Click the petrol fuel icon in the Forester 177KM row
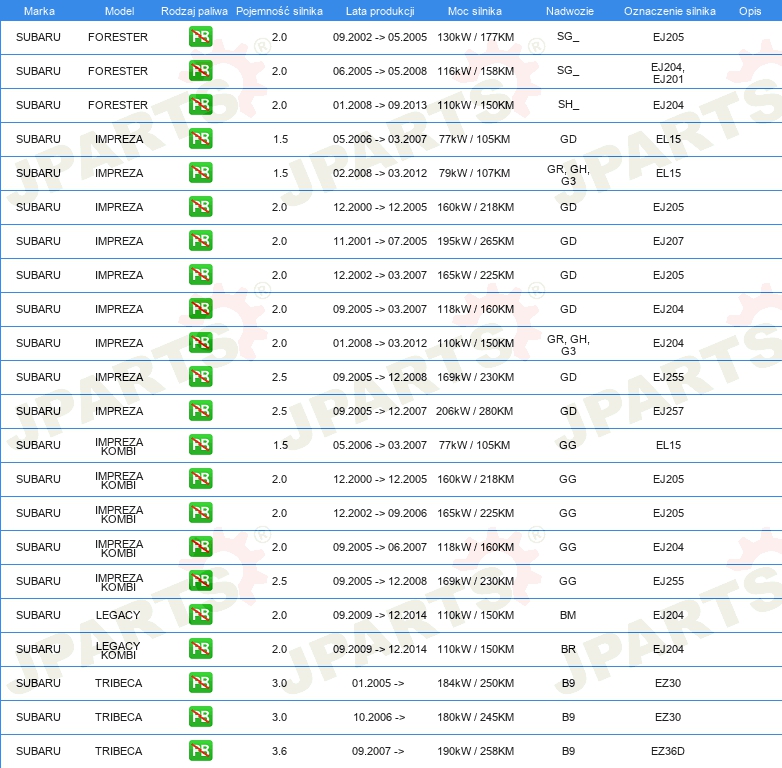782x768 pixels. pos(200,37)
